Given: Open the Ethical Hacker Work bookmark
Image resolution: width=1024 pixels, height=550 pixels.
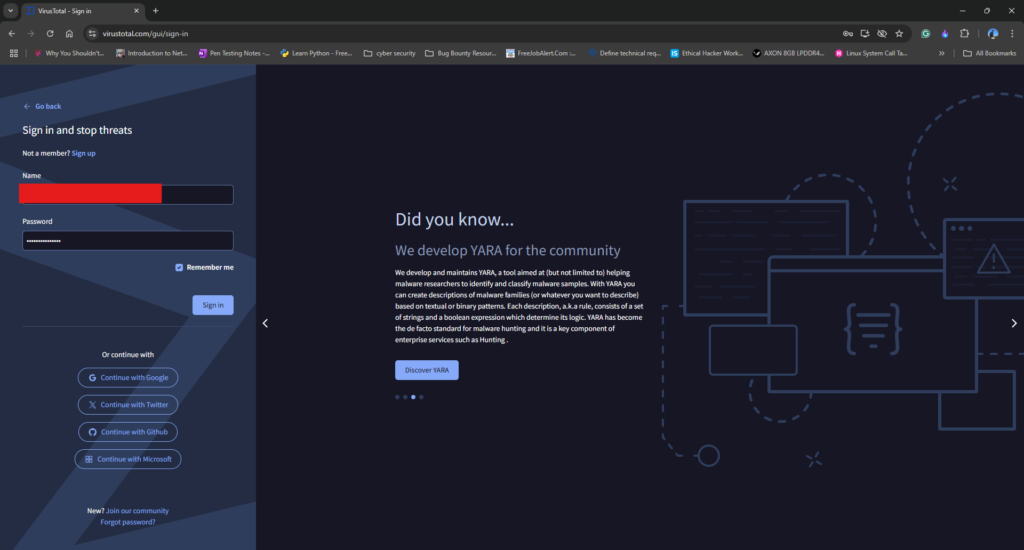Looking at the screenshot, I should (707, 53).
